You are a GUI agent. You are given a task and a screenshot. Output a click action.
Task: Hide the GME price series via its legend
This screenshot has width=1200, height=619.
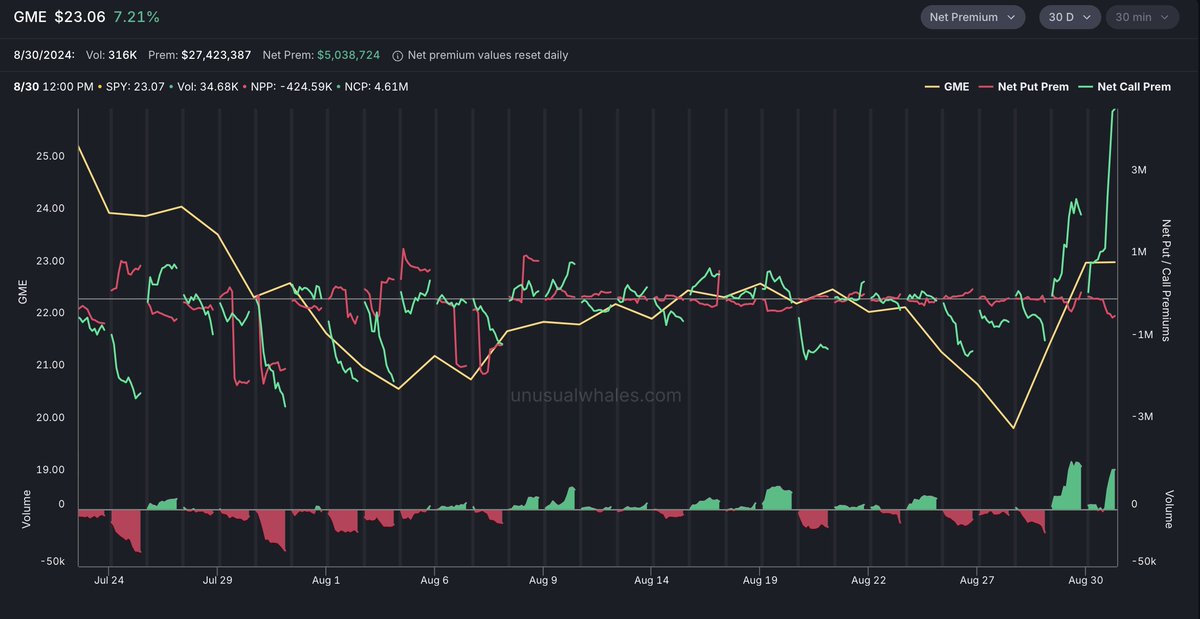tap(949, 86)
